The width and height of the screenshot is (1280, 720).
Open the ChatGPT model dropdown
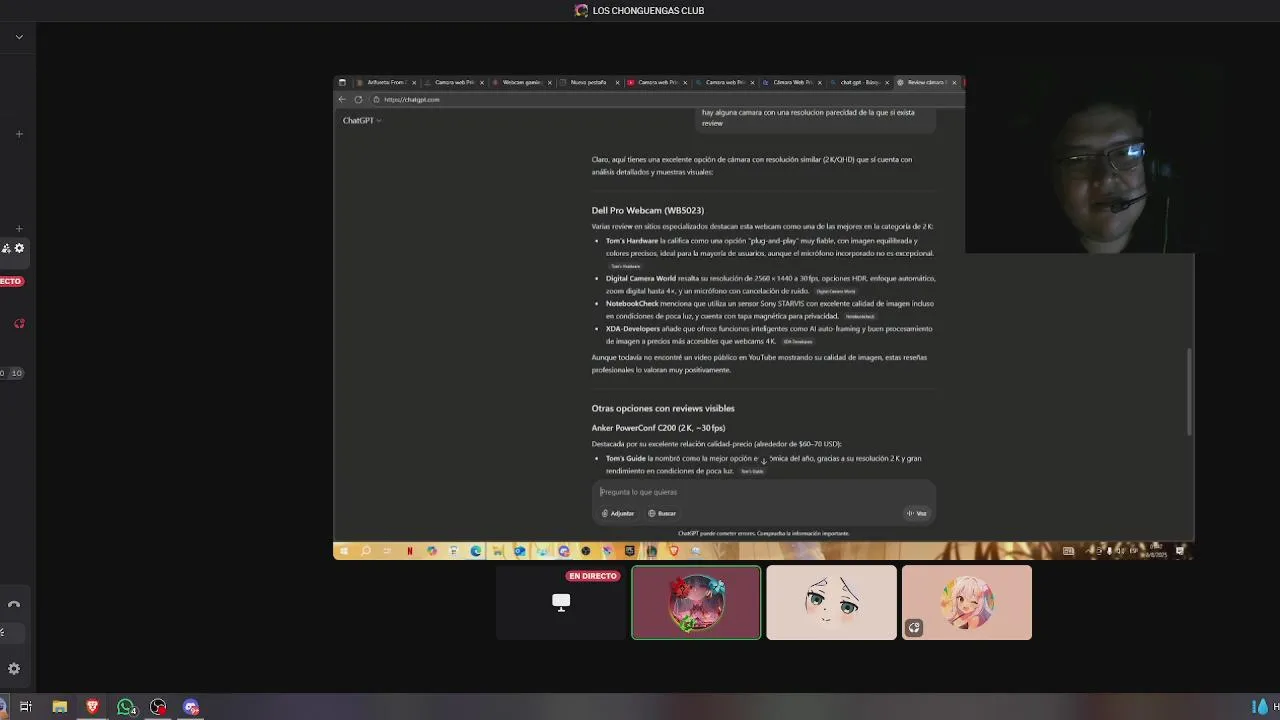pyautogui.click(x=362, y=120)
